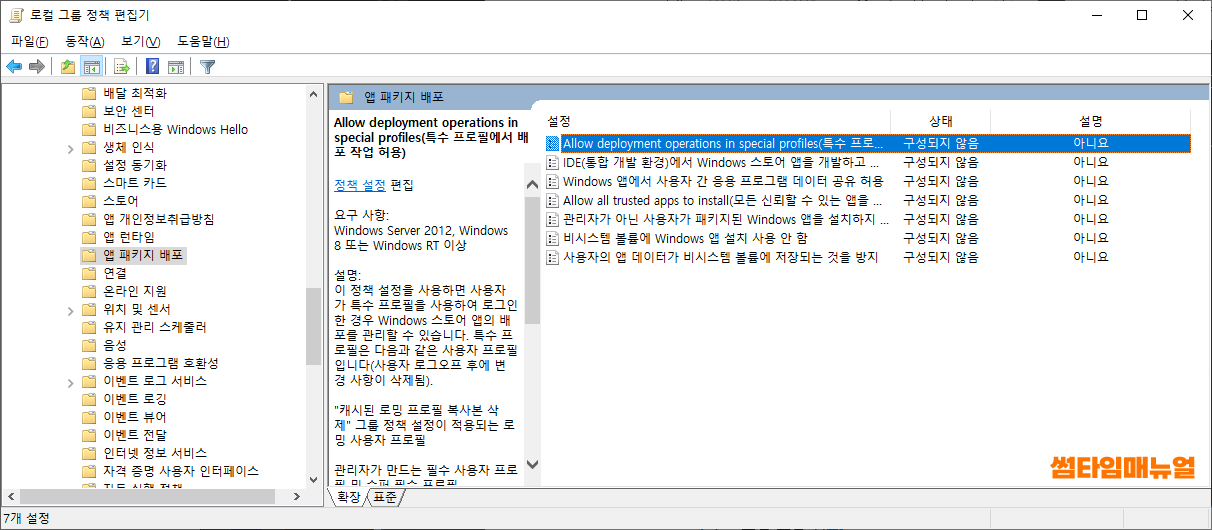Screen dimensions: 1212x530
Task: Open help via the blue question mark icon
Action: click(x=153, y=67)
